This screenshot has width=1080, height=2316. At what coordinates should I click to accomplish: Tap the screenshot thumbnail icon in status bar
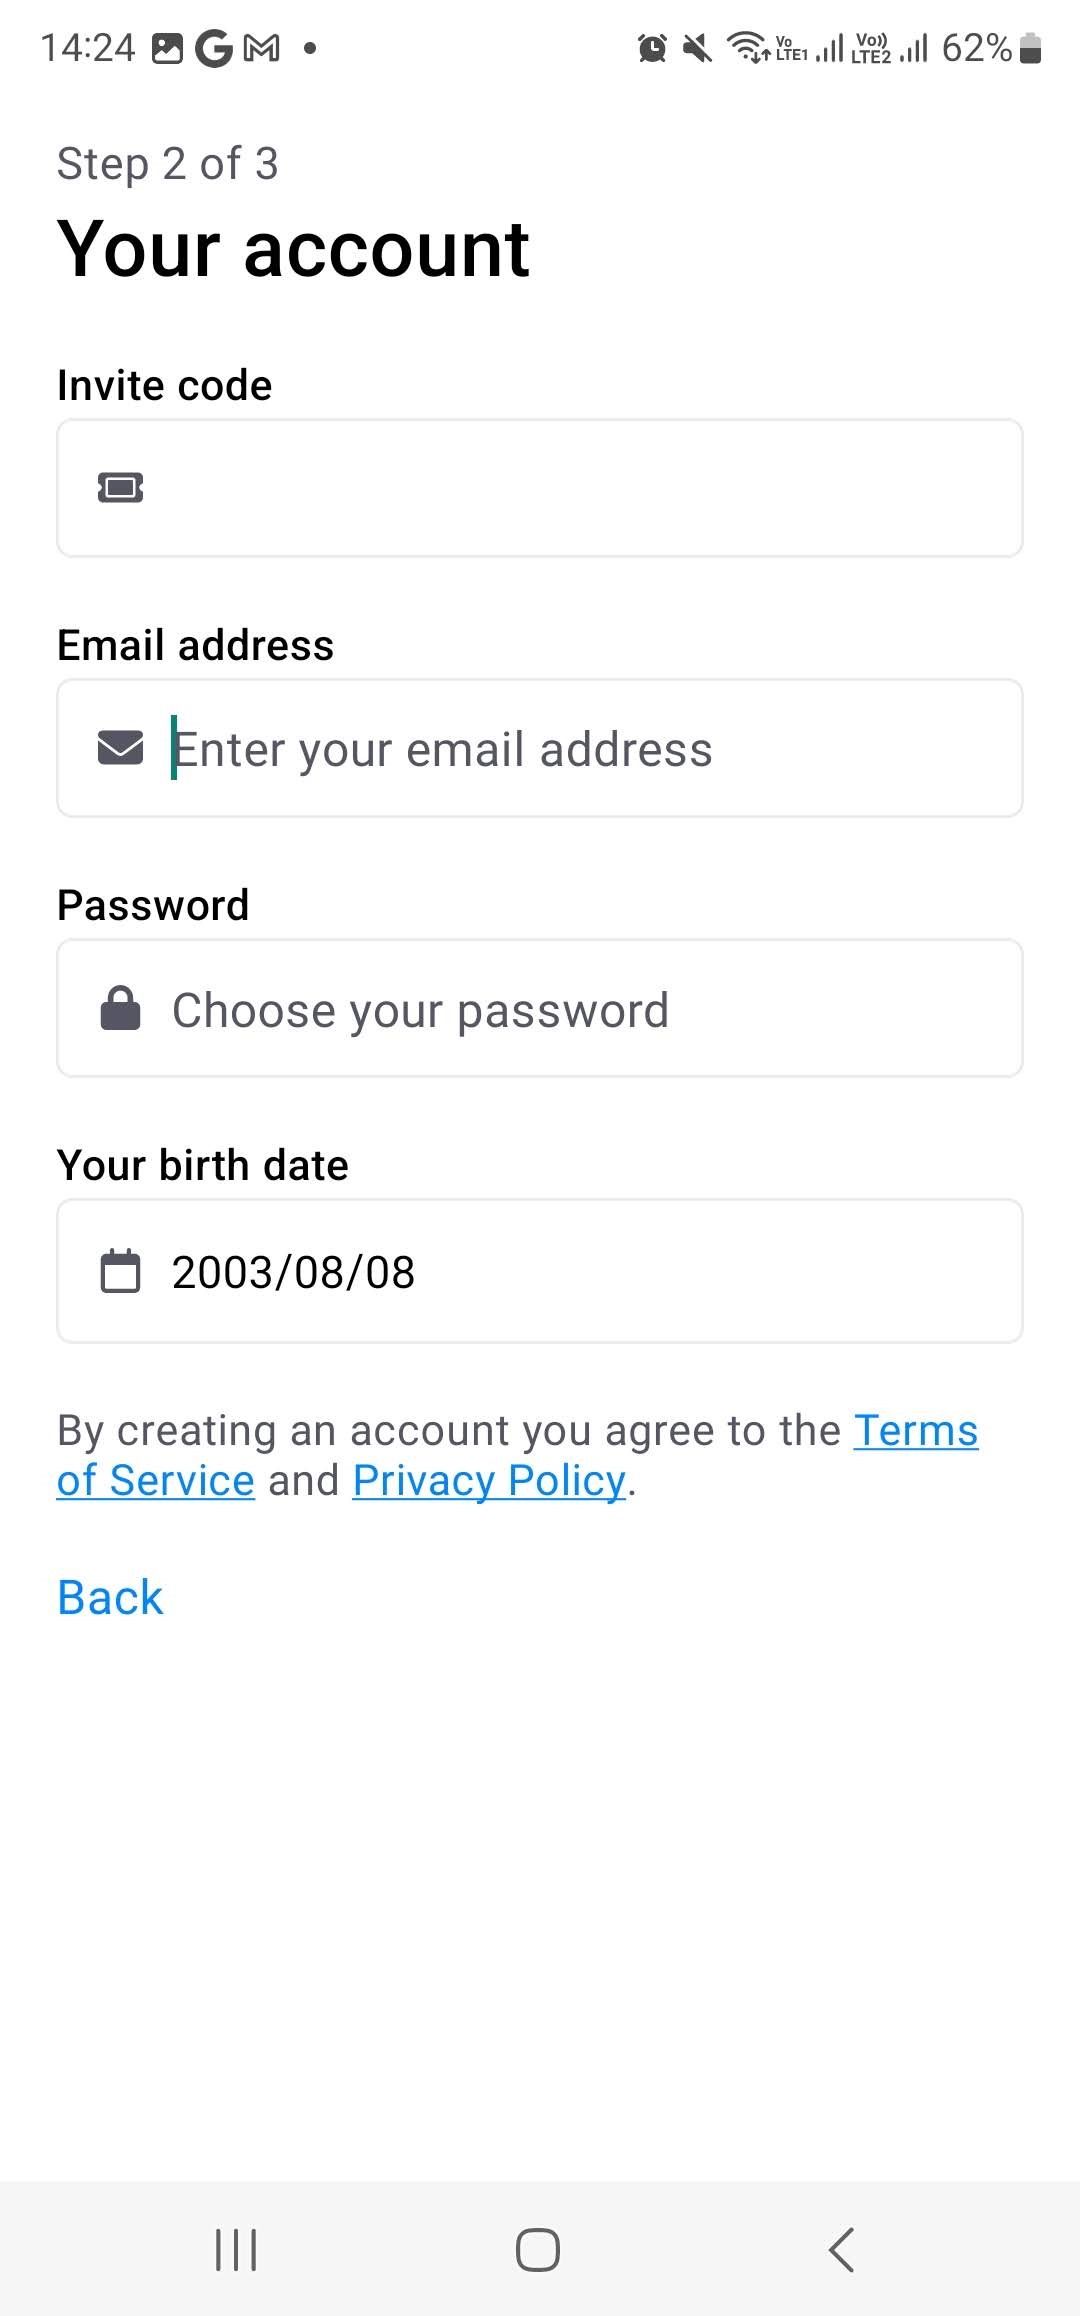coord(166,47)
